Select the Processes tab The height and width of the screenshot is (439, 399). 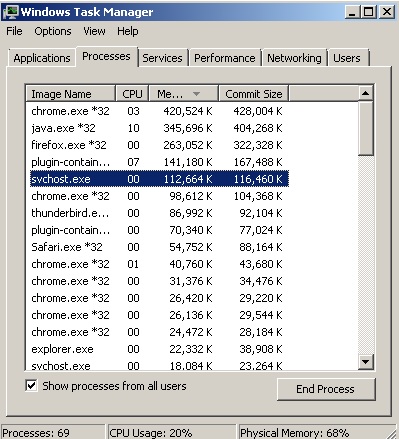[106, 56]
